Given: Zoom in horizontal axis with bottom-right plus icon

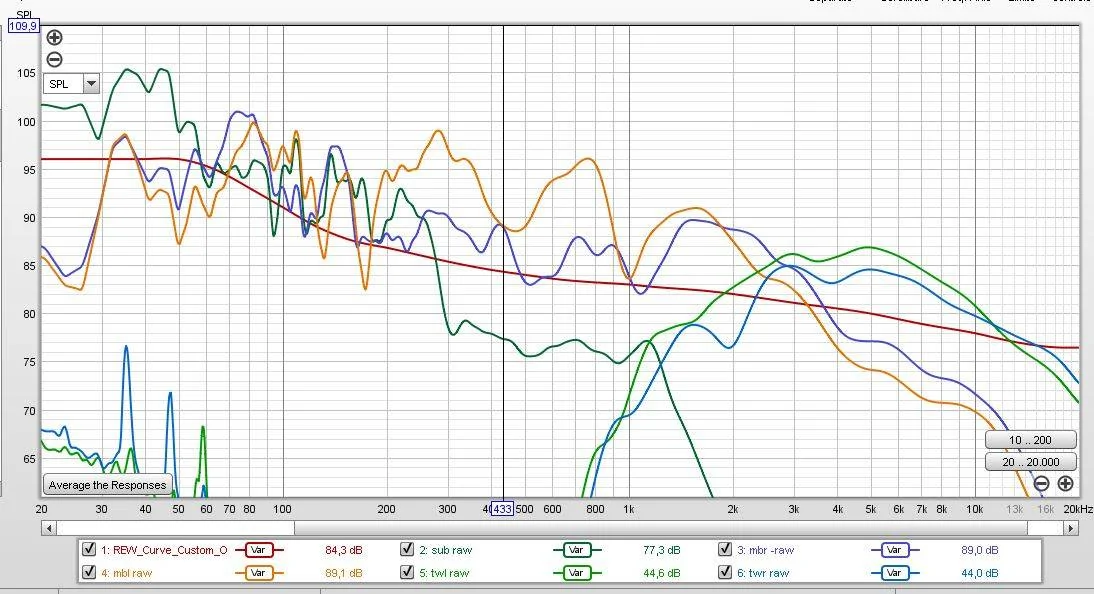Looking at the screenshot, I should pos(1065,483).
